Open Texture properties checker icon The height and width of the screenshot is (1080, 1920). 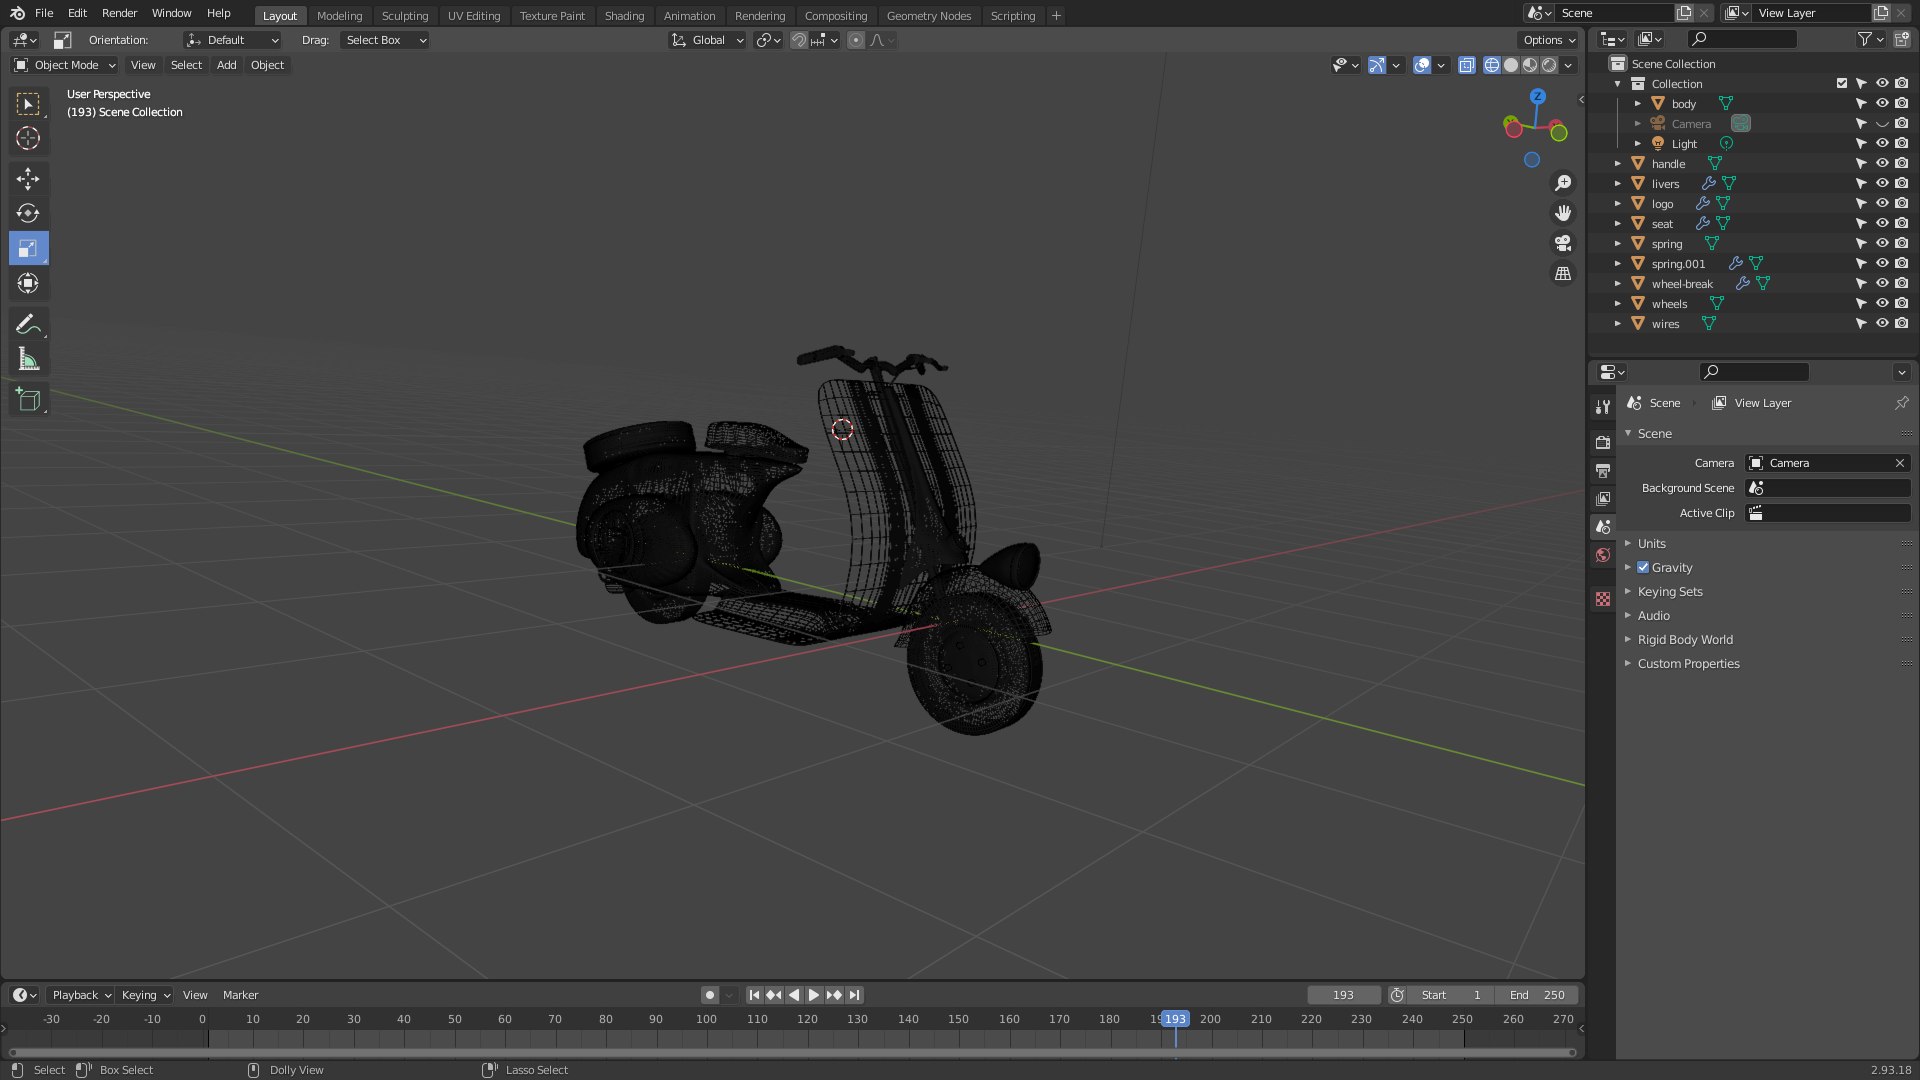1603,599
